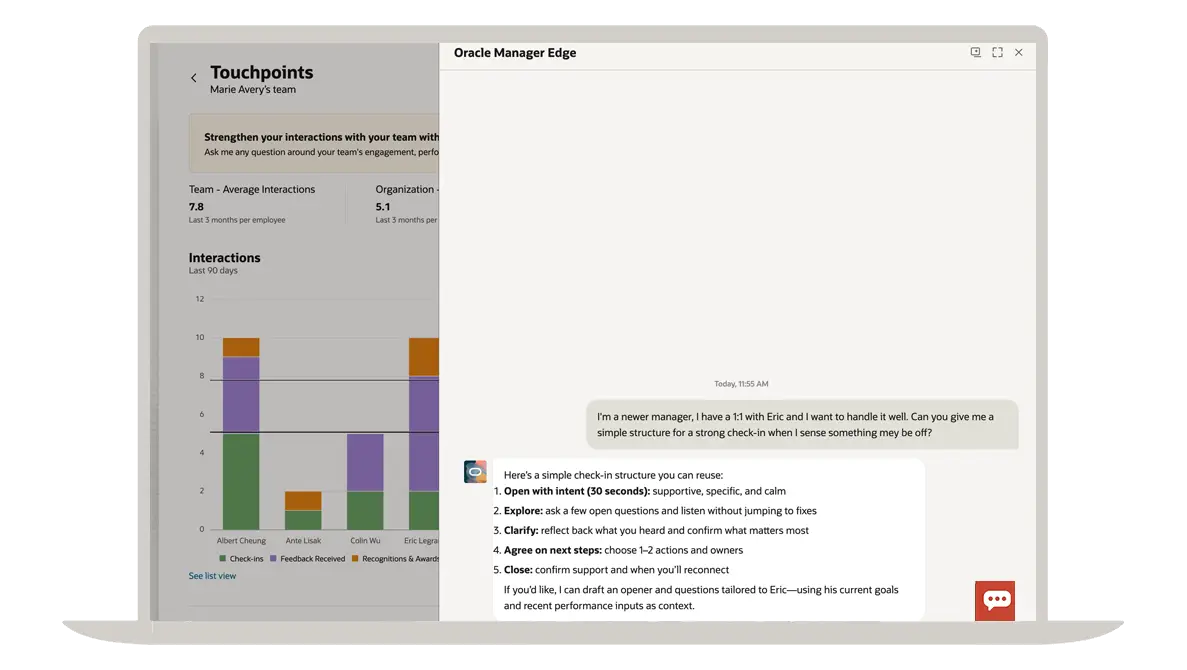
Task: Expand chat panel to full screen
Action: tap(997, 53)
